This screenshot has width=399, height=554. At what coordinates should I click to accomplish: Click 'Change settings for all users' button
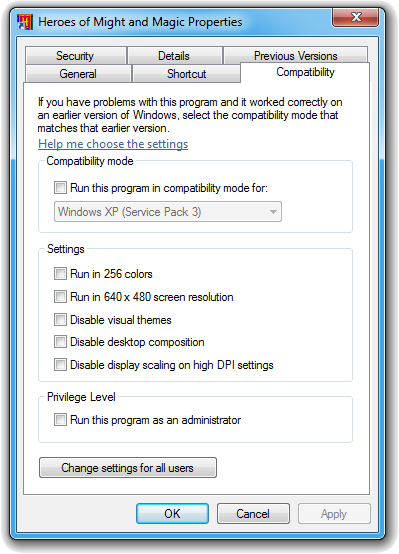coord(128,467)
